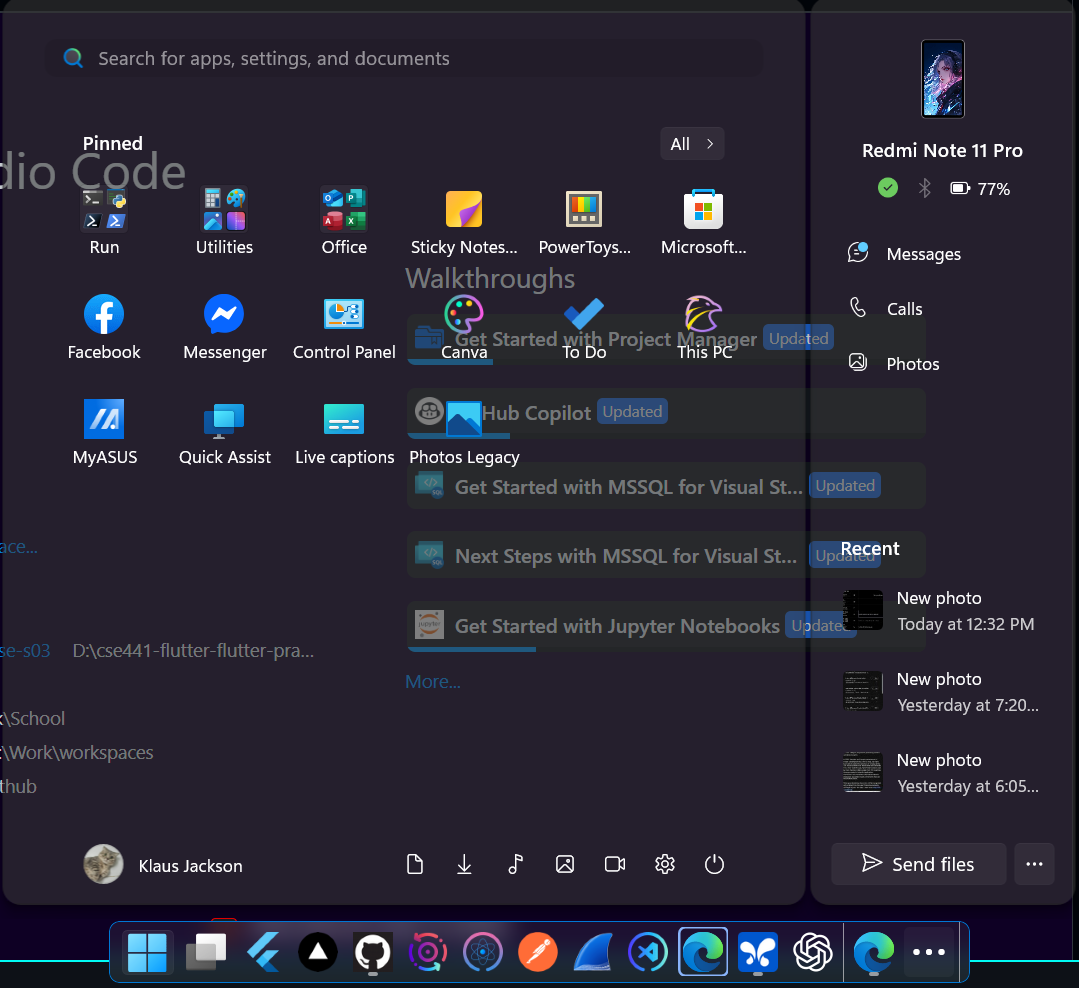The height and width of the screenshot is (988, 1079).
Task: Open the Wireshark taskbar icon
Action: click(x=592, y=952)
